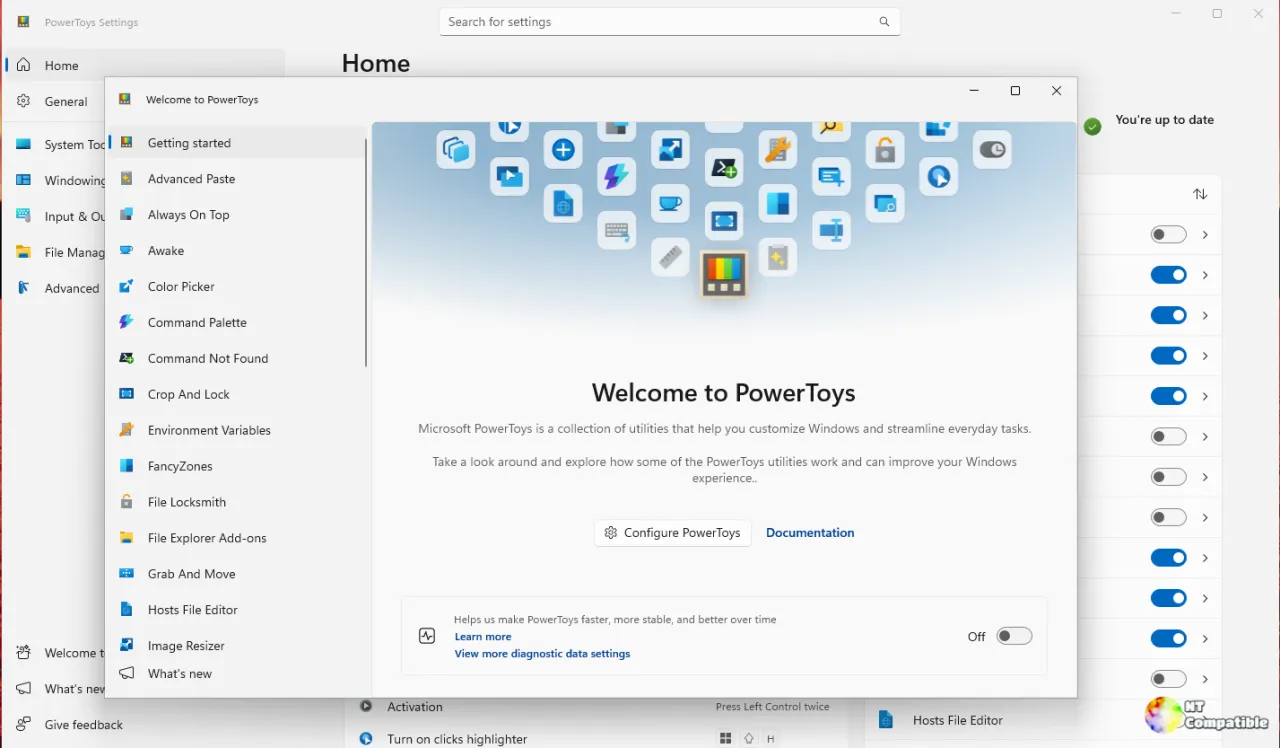This screenshot has width=1280, height=748.
Task: Open the Documentation link
Action: pos(810,533)
